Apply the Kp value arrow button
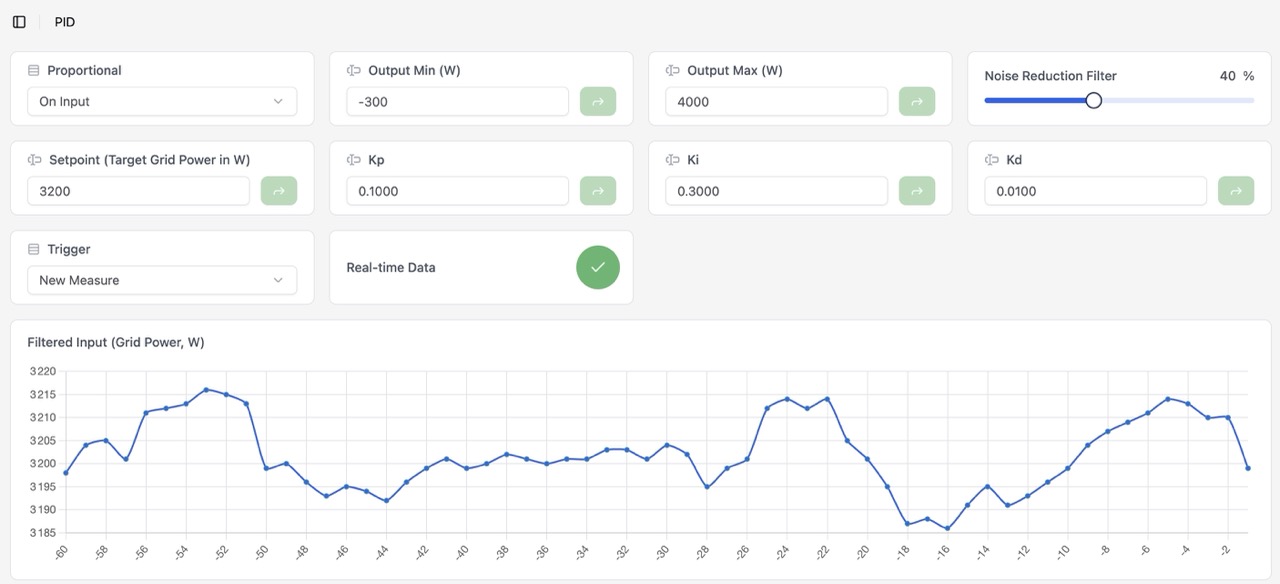Image resolution: width=1280 pixels, height=584 pixels. [x=598, y=191]
